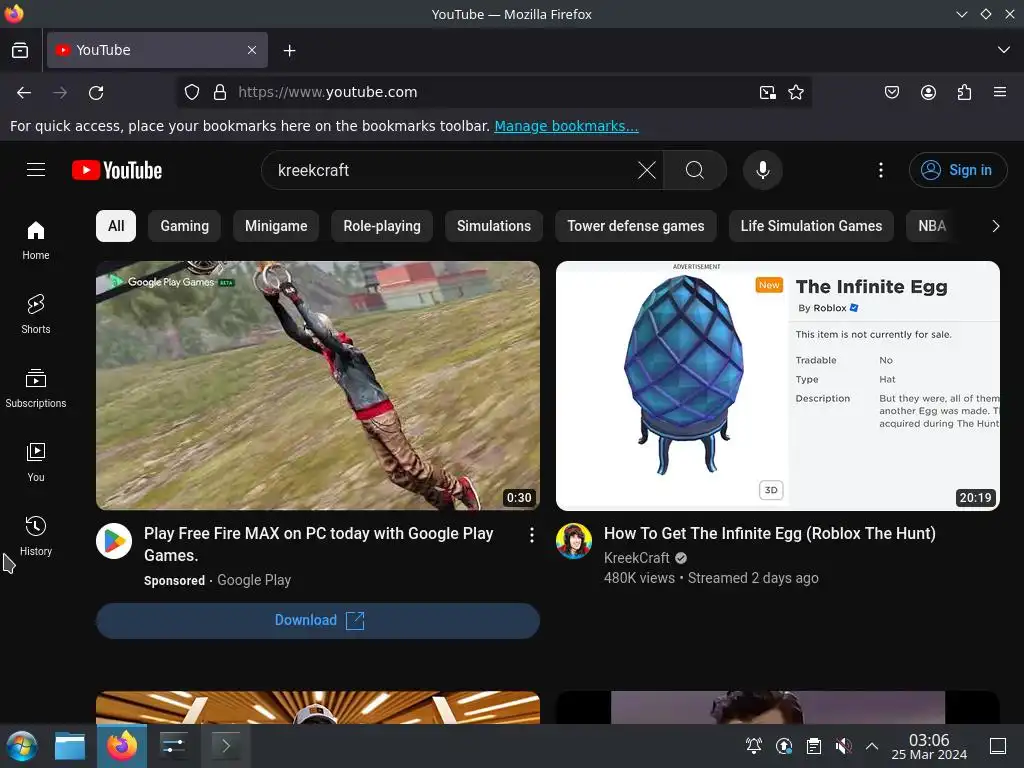Open Shorts from sidebar
This screenshot has height=768, width=1024.
(x=36, y=314)
